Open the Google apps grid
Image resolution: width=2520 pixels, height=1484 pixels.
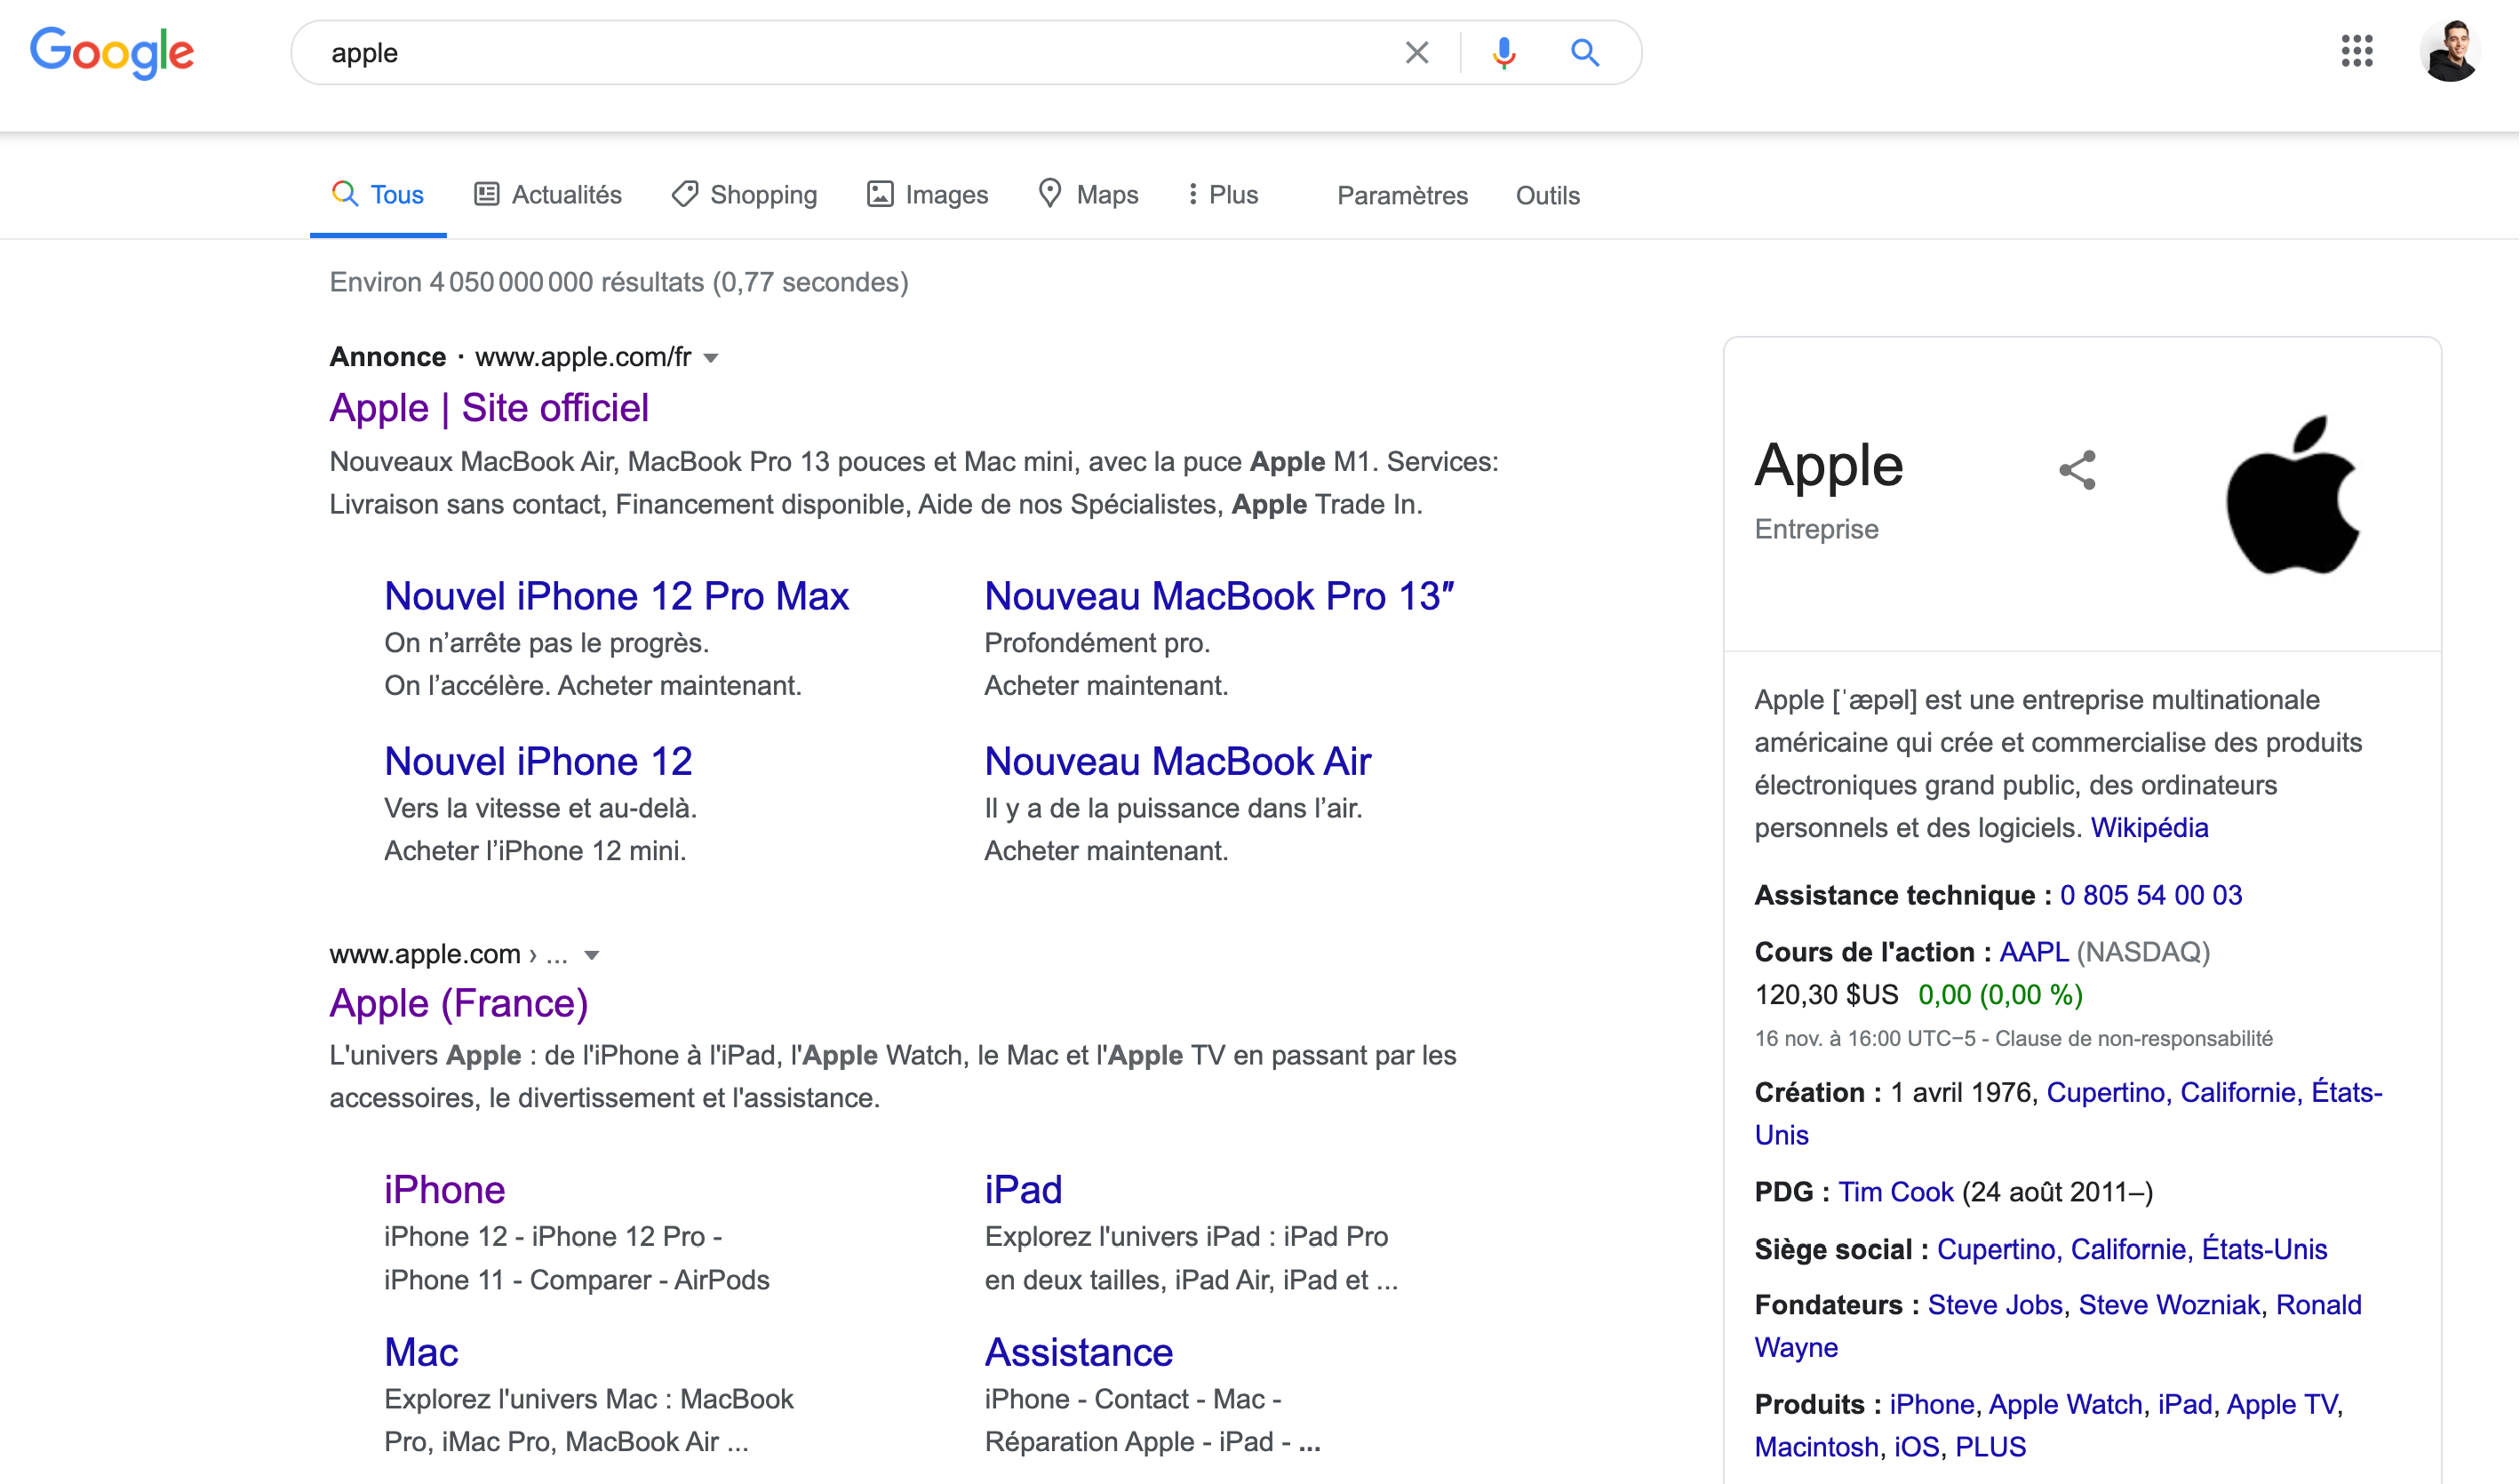[2356, 51]
